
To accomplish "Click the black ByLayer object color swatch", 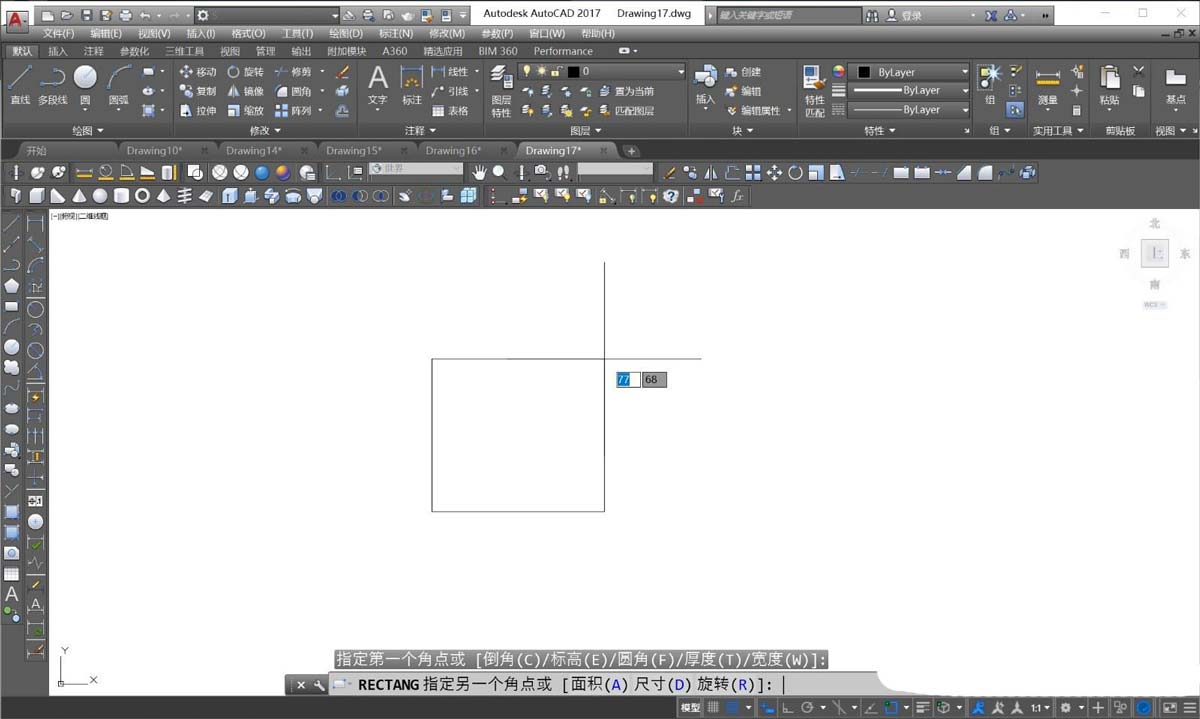I will point(864,72).
